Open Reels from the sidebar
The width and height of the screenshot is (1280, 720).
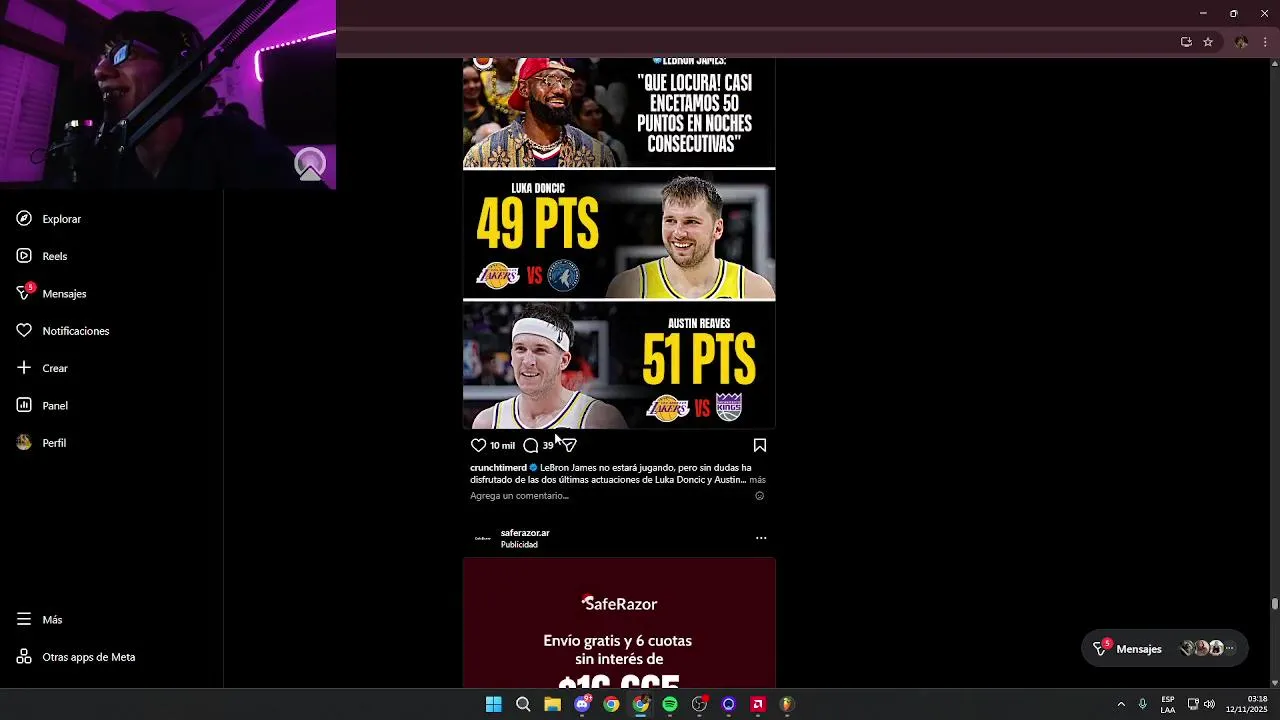[x=42, y=256]
